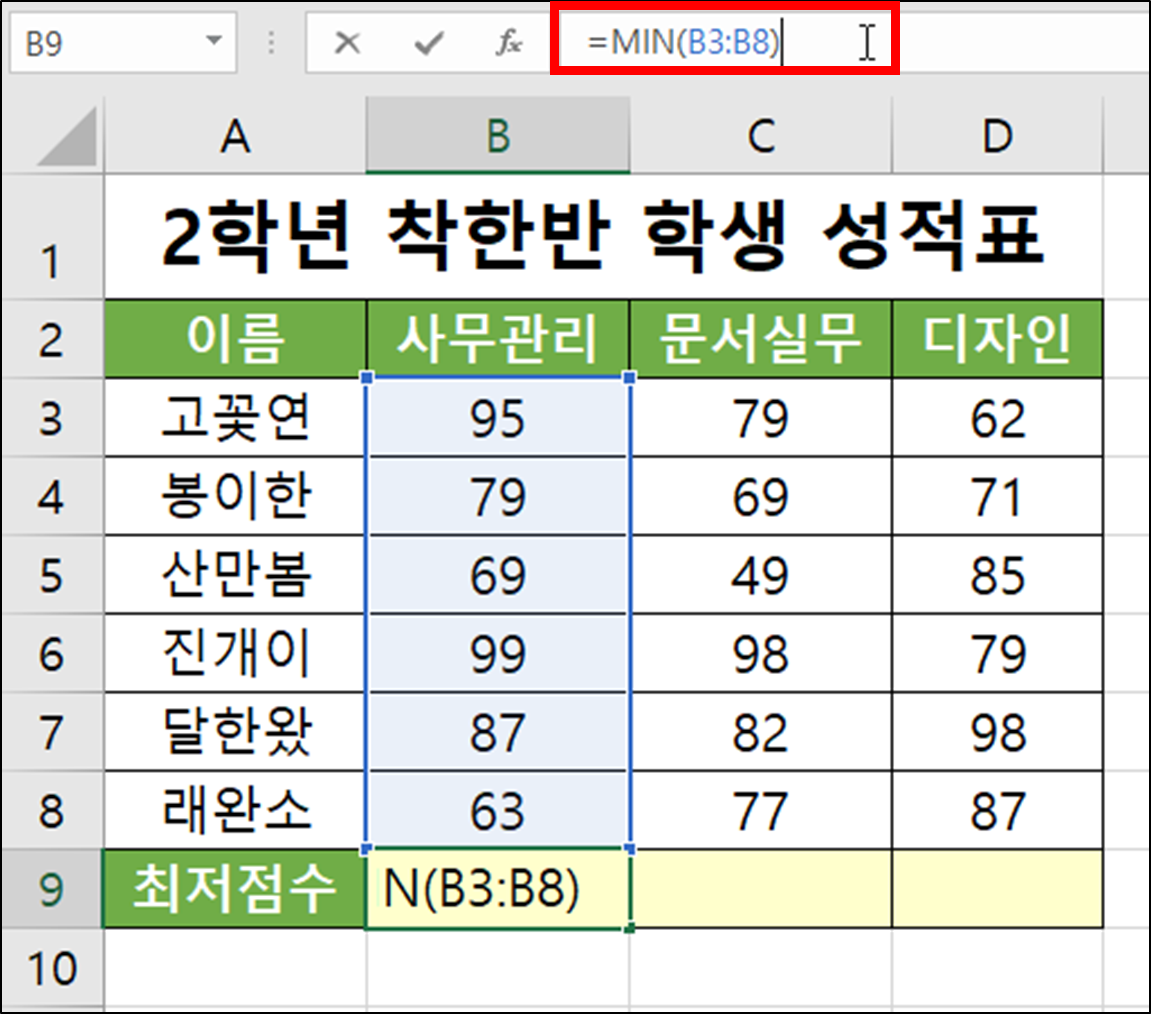This screenshot has height=1014, width=1151.
Task: Click empty cell C9 beside the formula cell
Action: point(762,890)
